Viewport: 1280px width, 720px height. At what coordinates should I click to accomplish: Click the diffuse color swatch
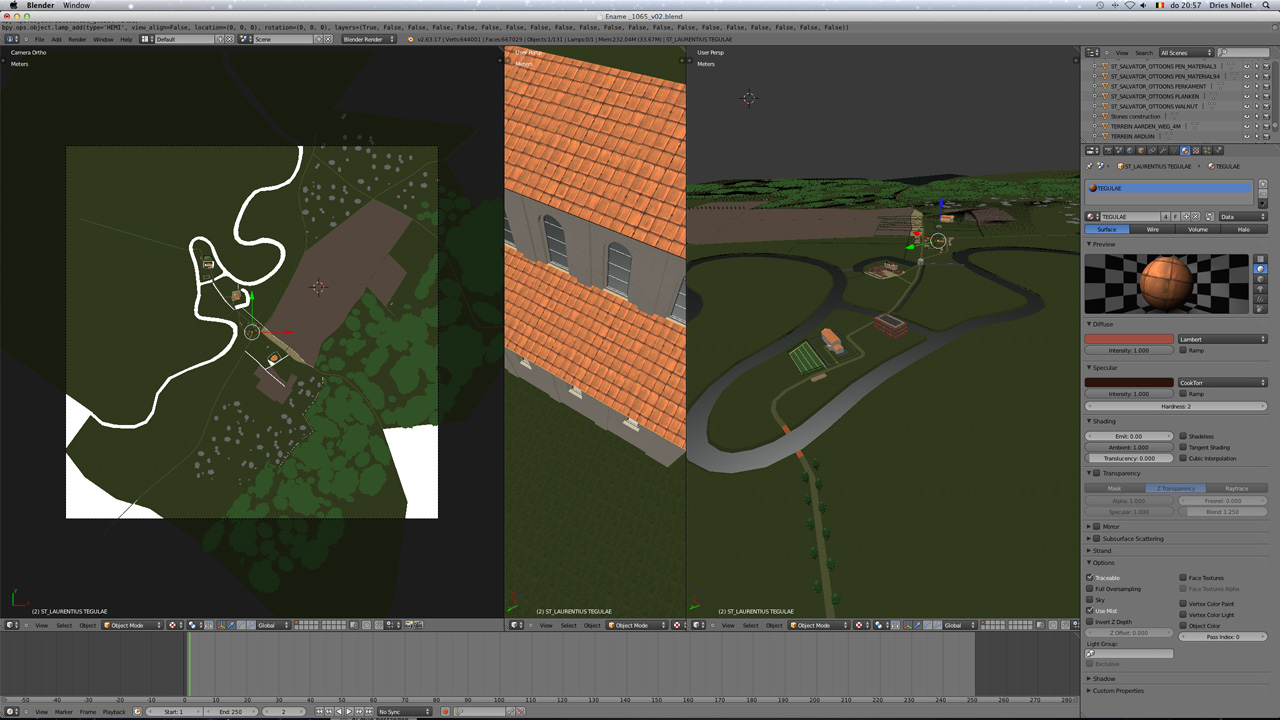tap(1129, 339)
